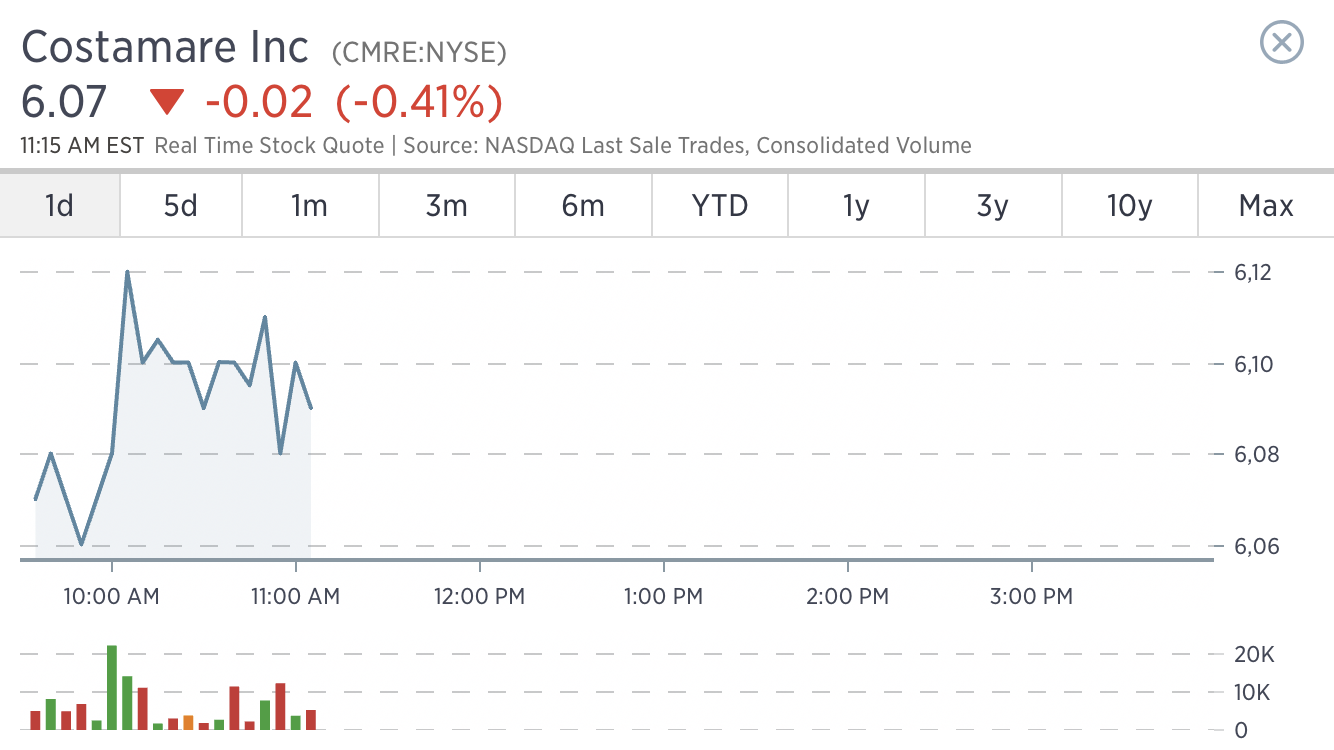
Task: Select the YTD chart range
Action: tap(720, 206)
